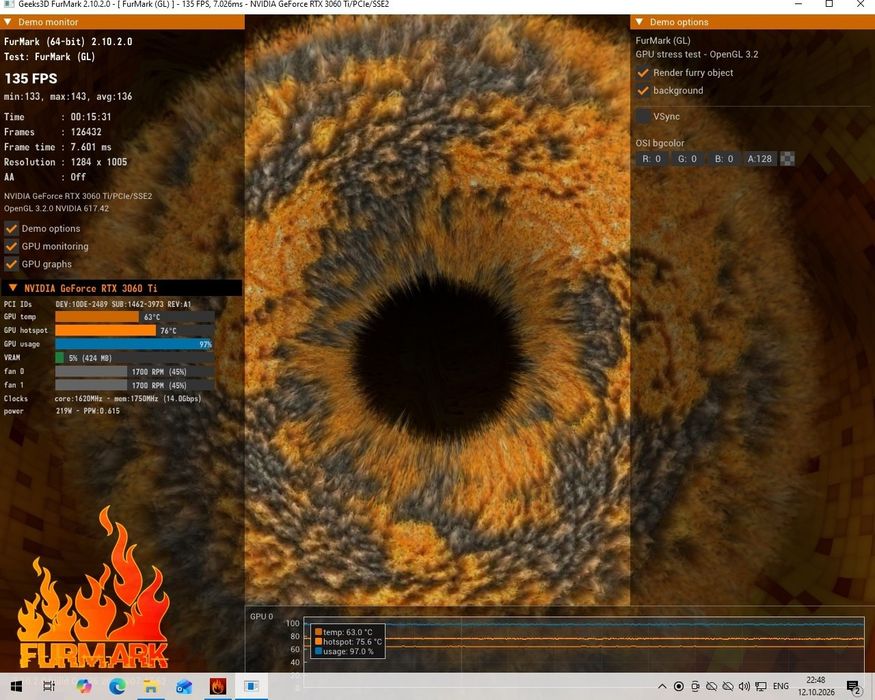
Task: Toggle the GPU monitoring checkbox
Action: 11,246
